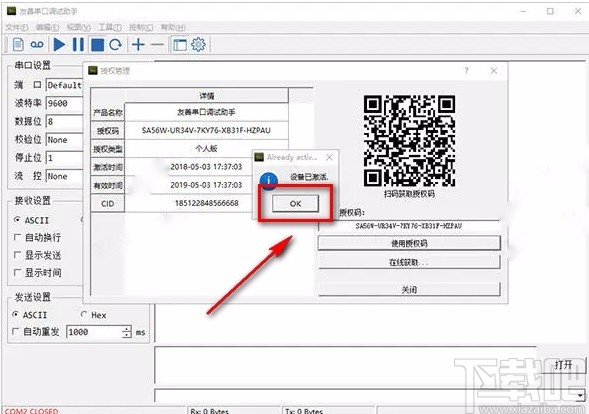The height and width of the screenshot is (414, 589).
Task: Click the 使用授权码 button
Action: point(409,243)
